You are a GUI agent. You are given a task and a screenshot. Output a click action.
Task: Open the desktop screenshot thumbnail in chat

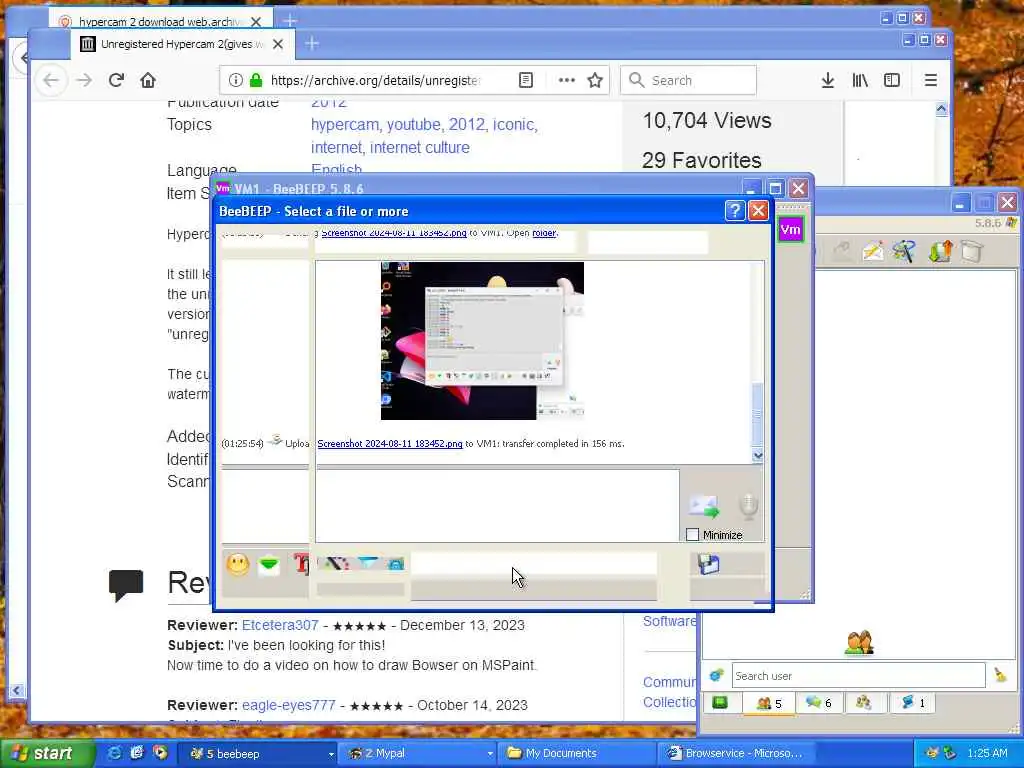pyautogui.click(x=482, y=340)
